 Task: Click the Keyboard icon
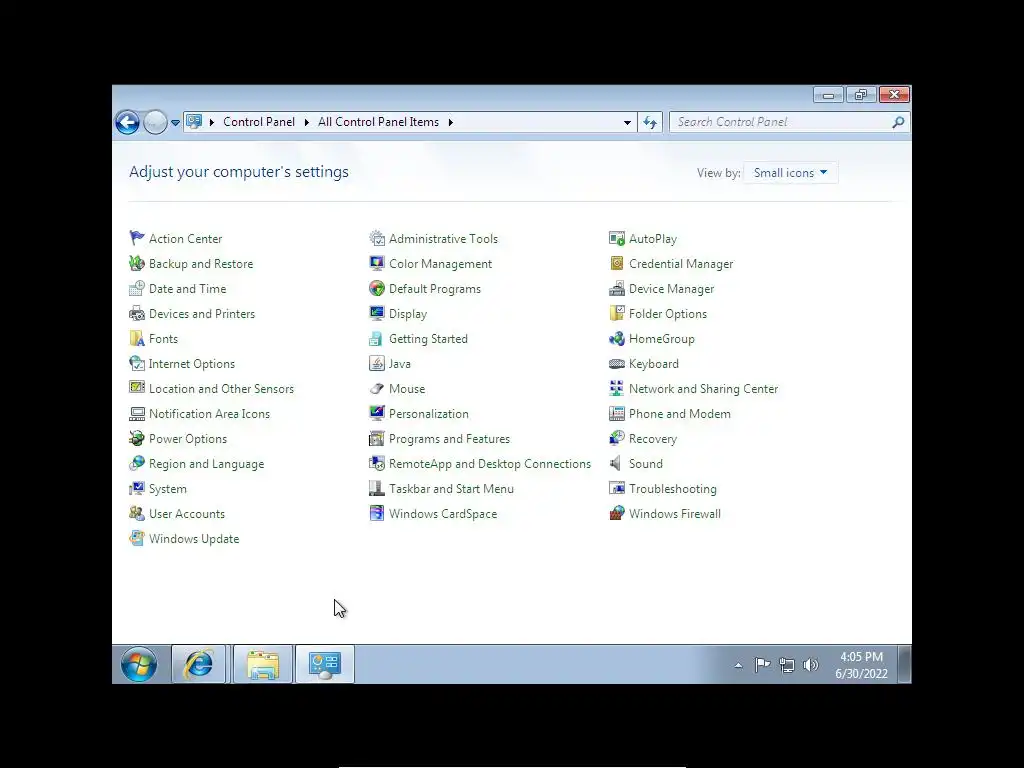pyautogui.click(x=616, y=363)
